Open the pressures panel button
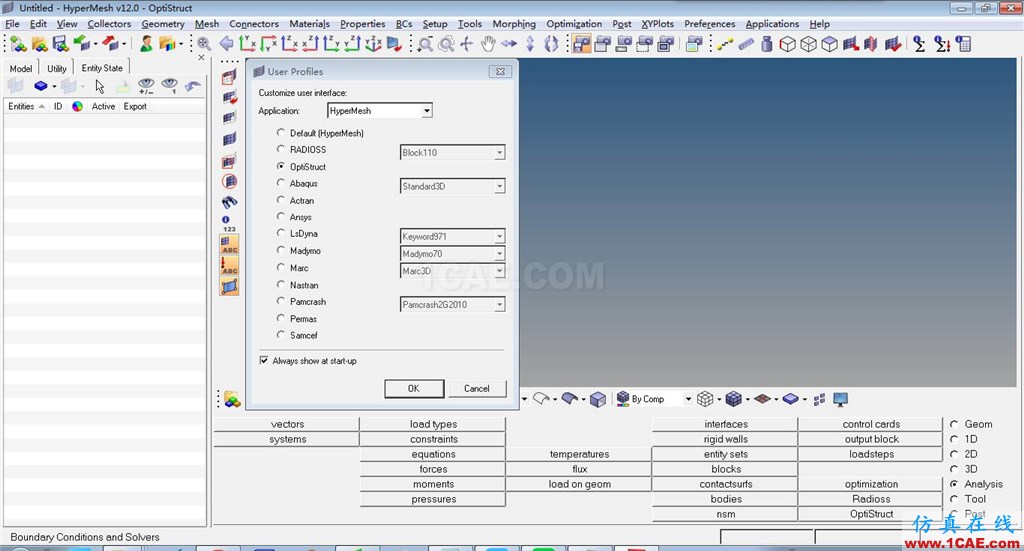Screen dimensions: 1024x551 click(433, 499)
